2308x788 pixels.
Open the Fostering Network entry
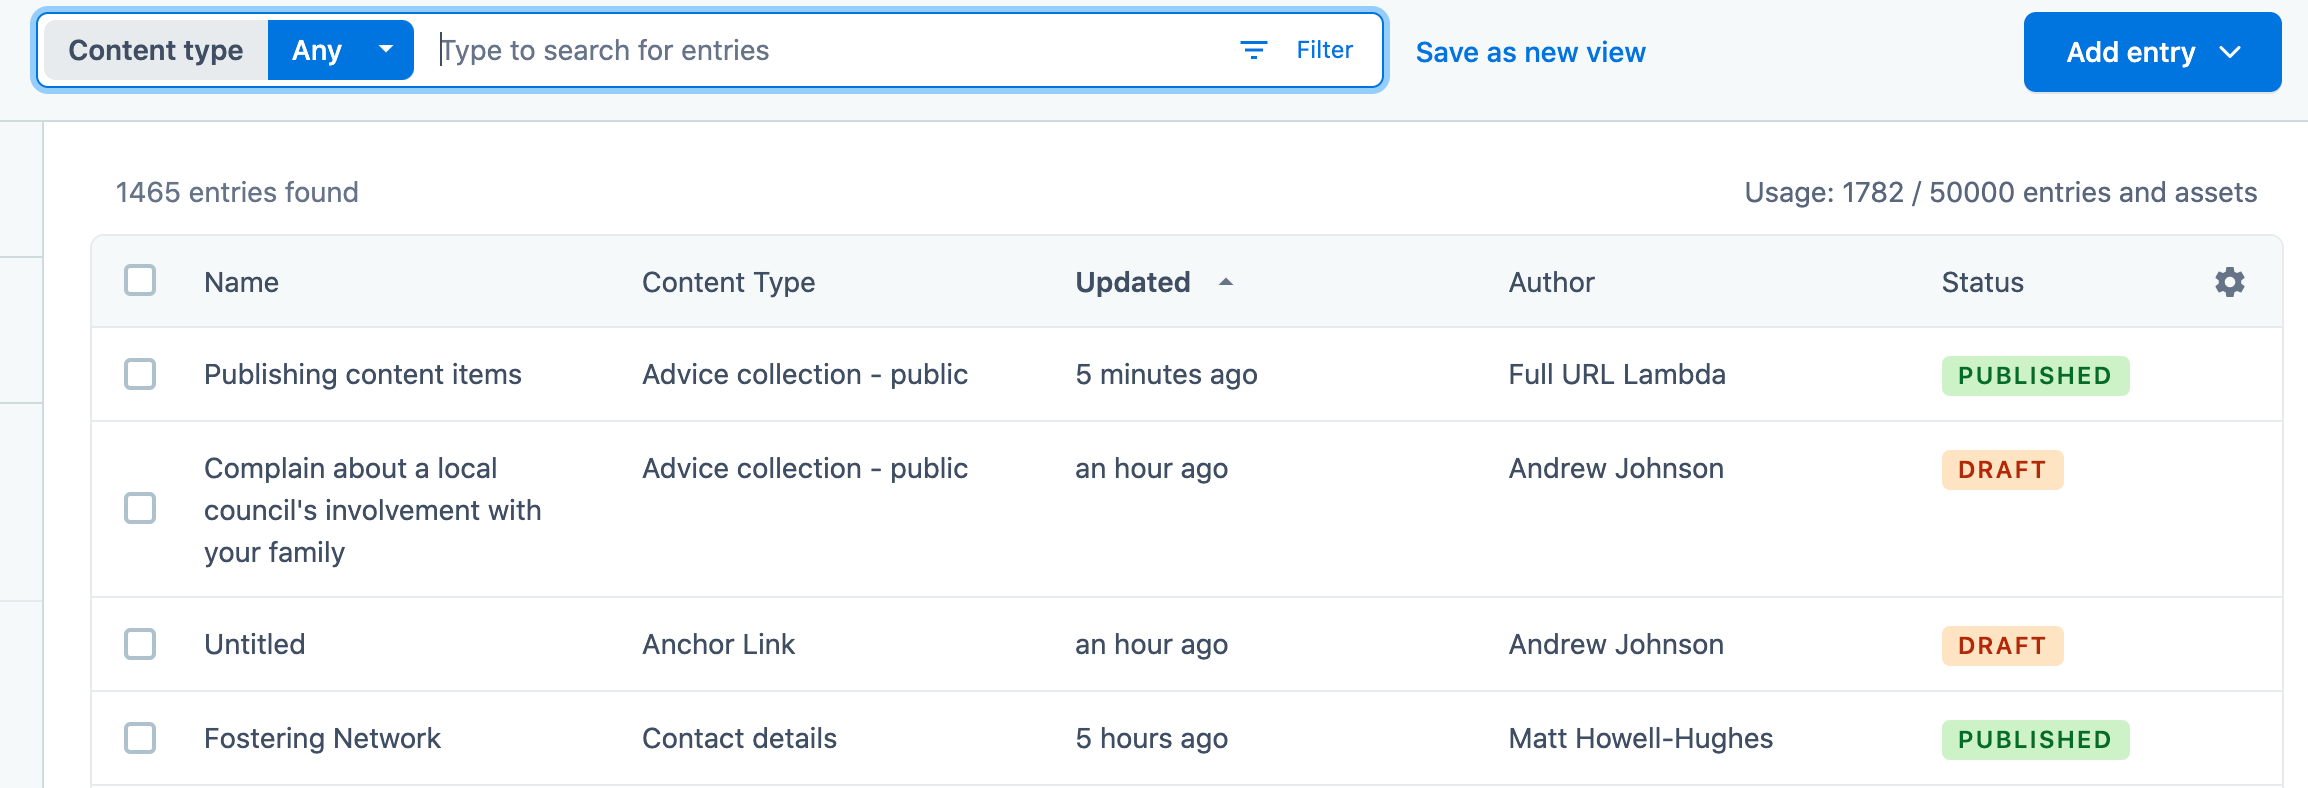pyautogui.click(x=322, y=738)
